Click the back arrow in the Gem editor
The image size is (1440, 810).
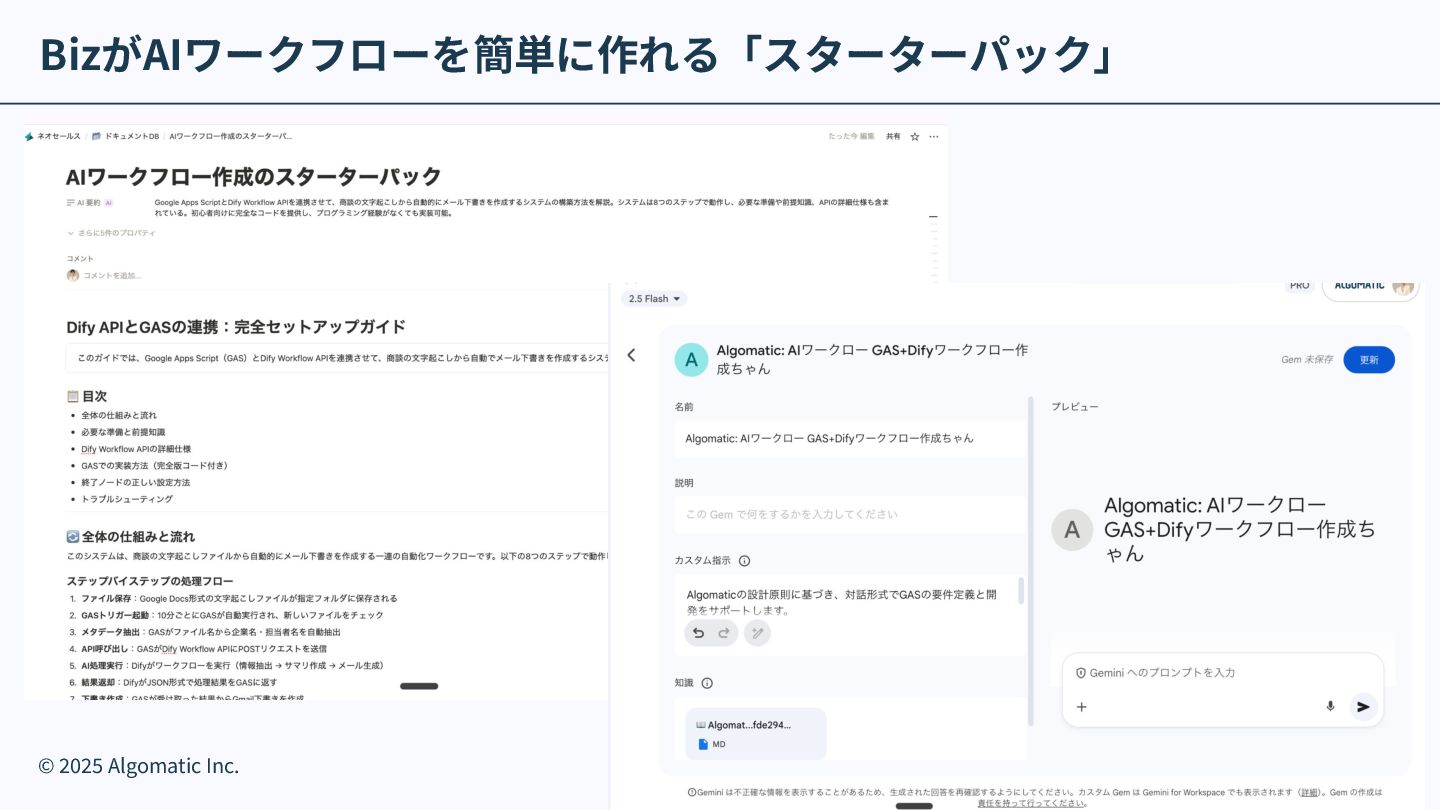coord(631,355)
